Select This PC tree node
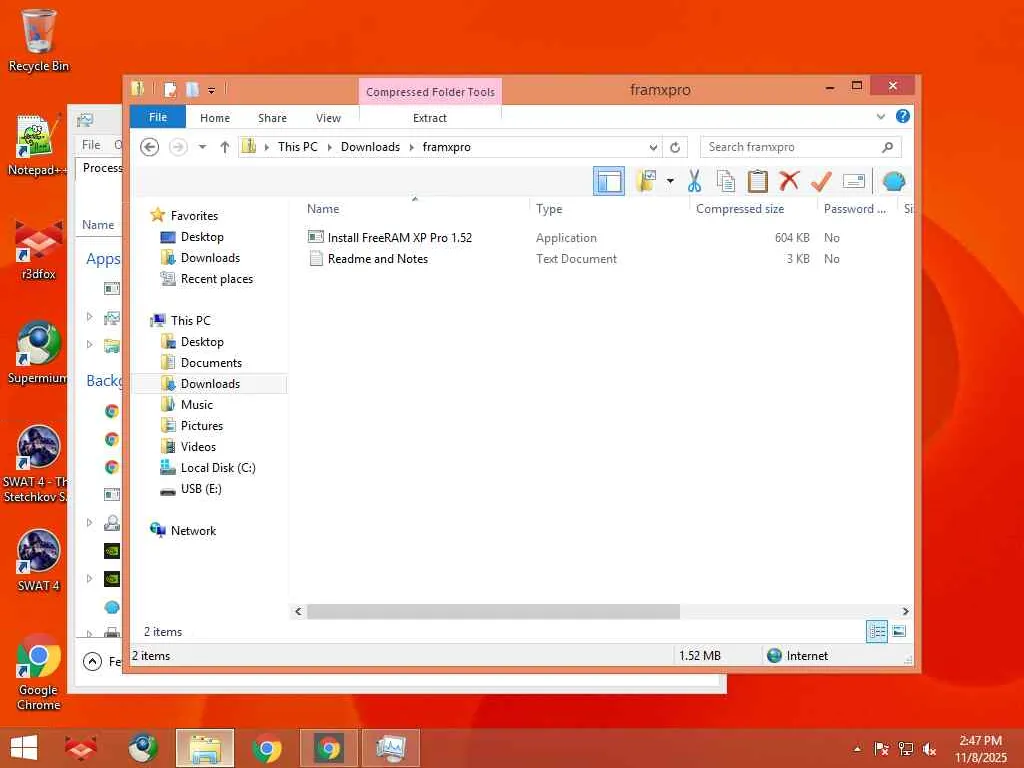This screenshot has width=1024, height=768. pyautogui.click(x=190, y=321)
